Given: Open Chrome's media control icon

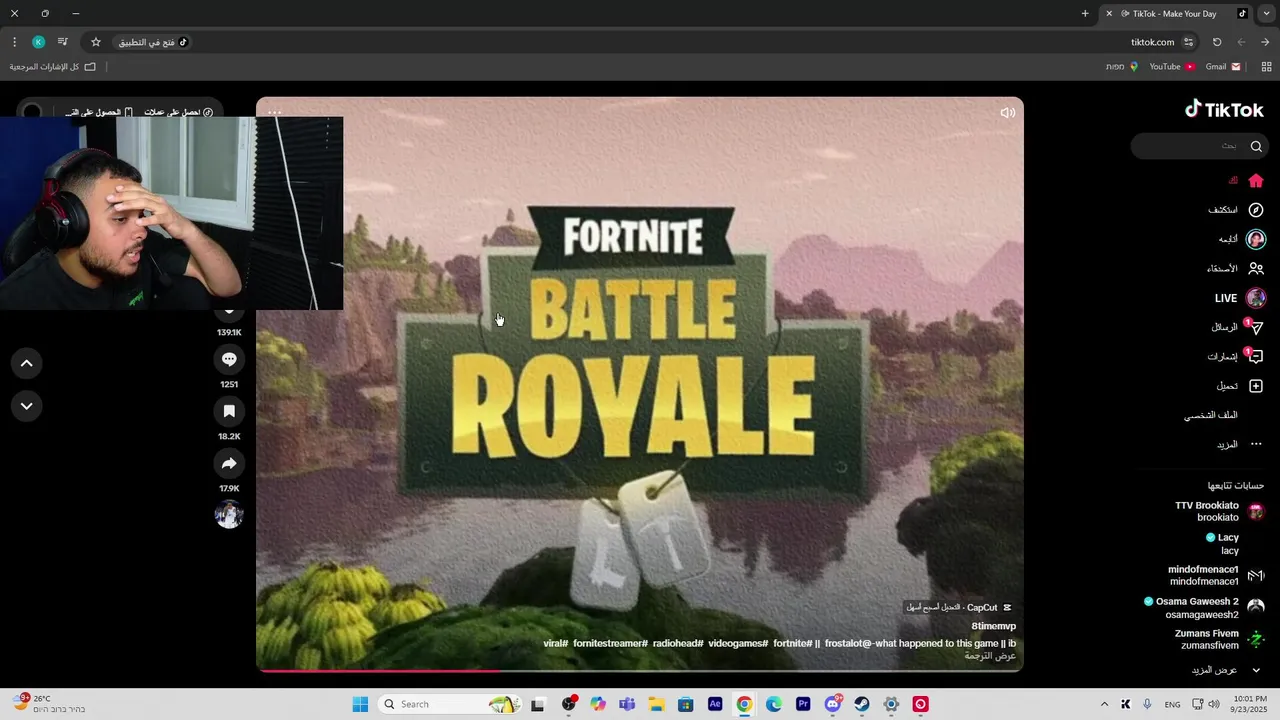Looking at the screenshot, I should coord(63,42).
